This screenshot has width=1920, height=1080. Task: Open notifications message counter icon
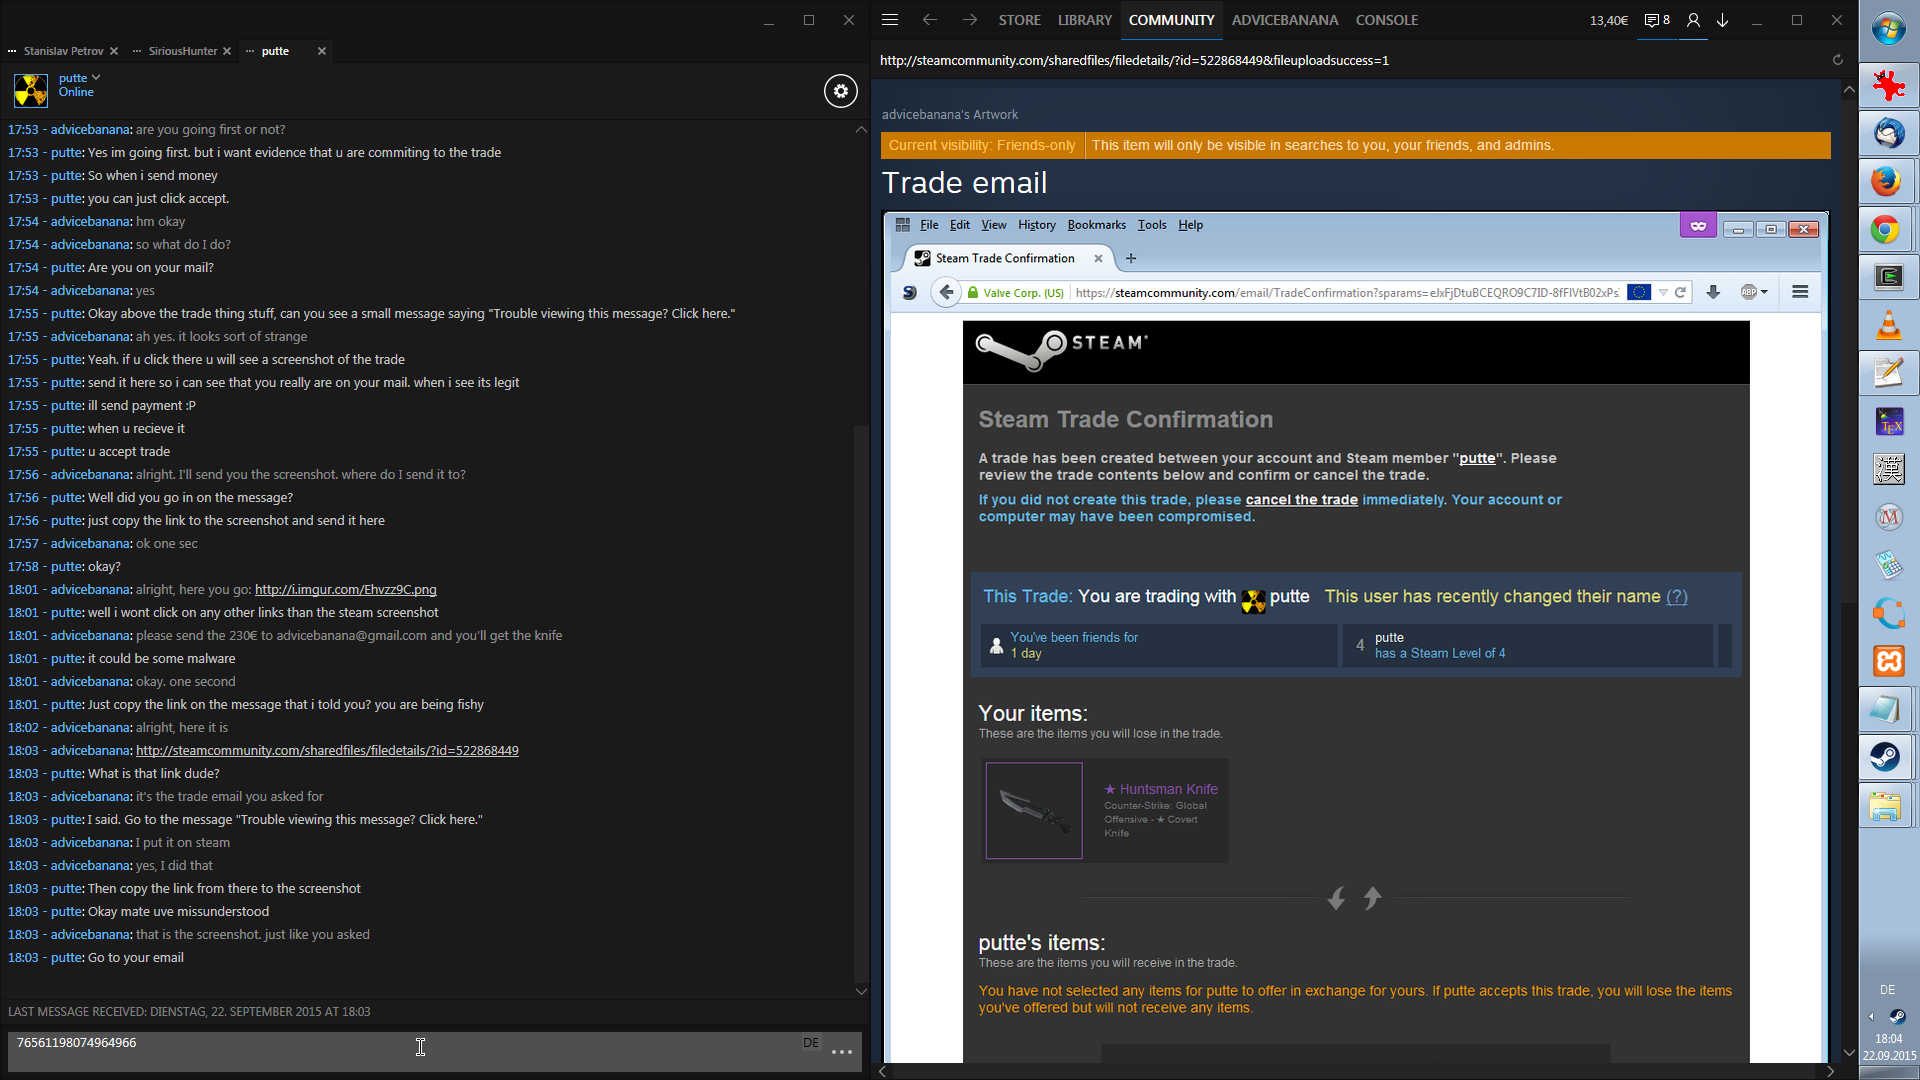click(1657, 20)
